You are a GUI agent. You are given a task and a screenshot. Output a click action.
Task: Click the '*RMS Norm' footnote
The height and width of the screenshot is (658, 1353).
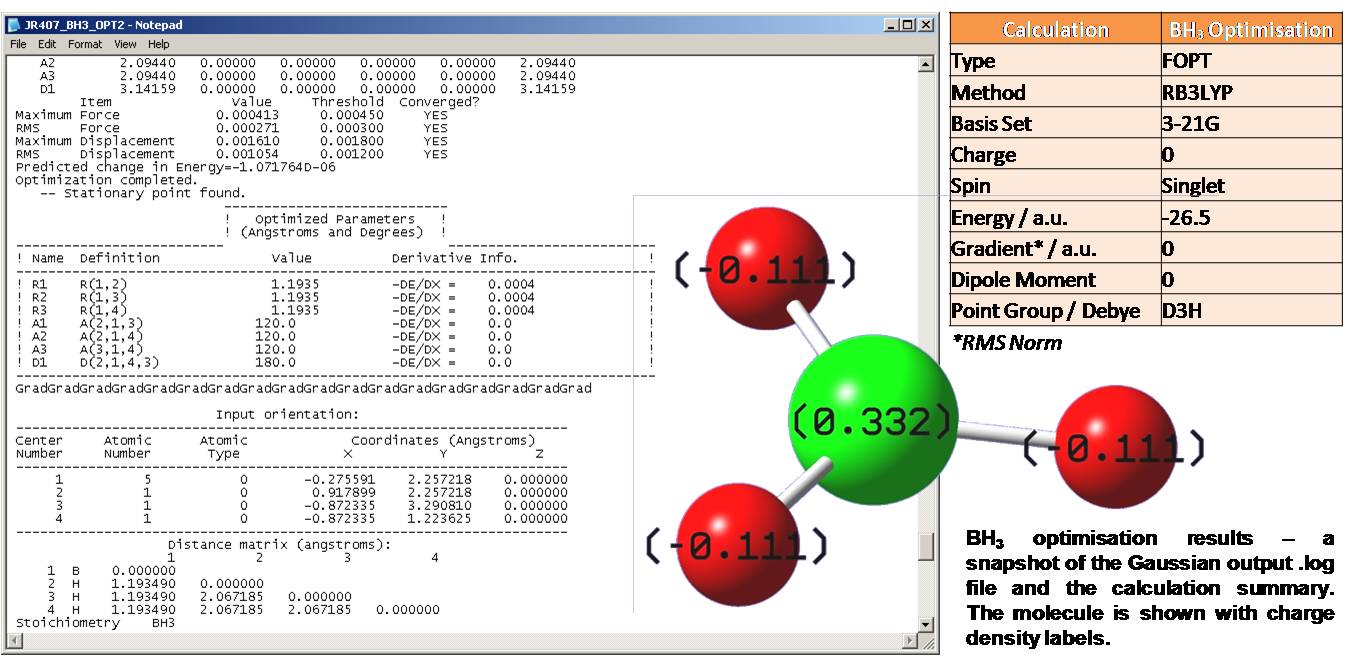click(1006, 343)
